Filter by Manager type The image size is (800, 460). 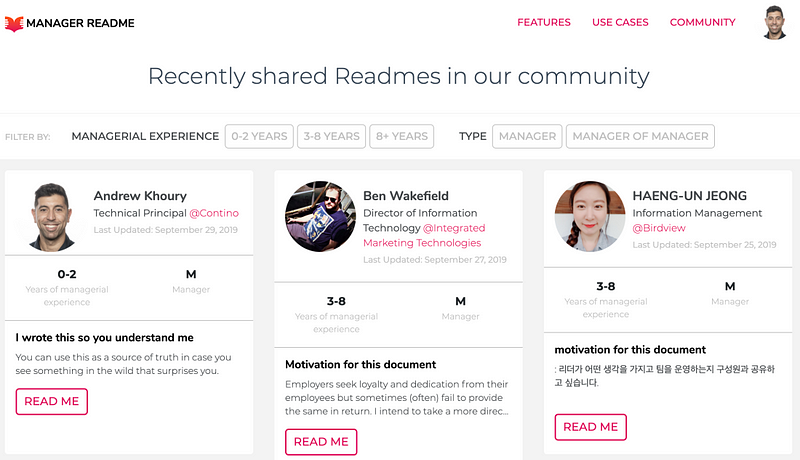tap(527, 136)
